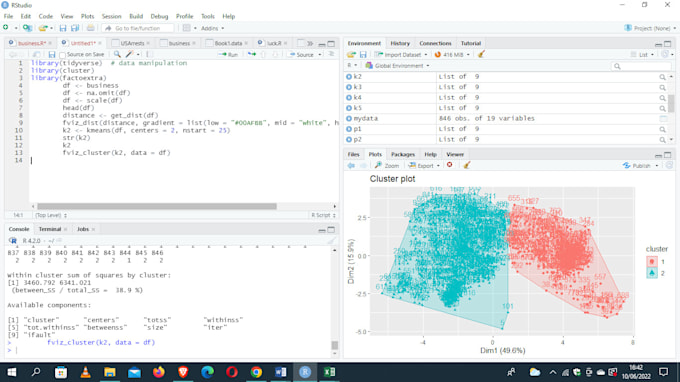Go to previous plot arrow

(351, 166)
